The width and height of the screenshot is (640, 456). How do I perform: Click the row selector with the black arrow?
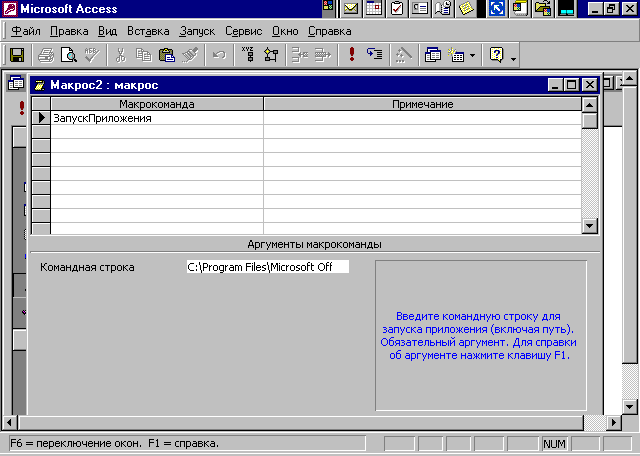pos(41,118)
